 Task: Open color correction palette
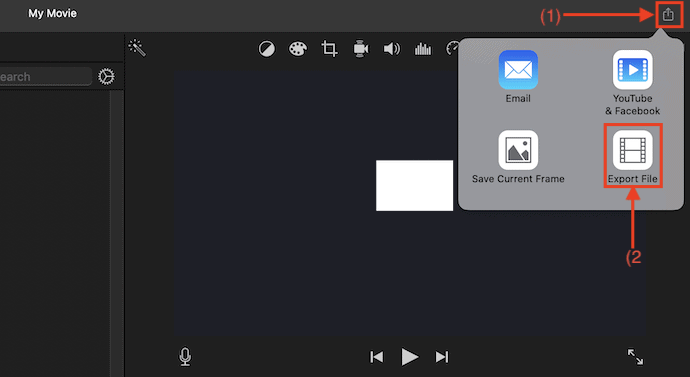(x=298, y=49)
